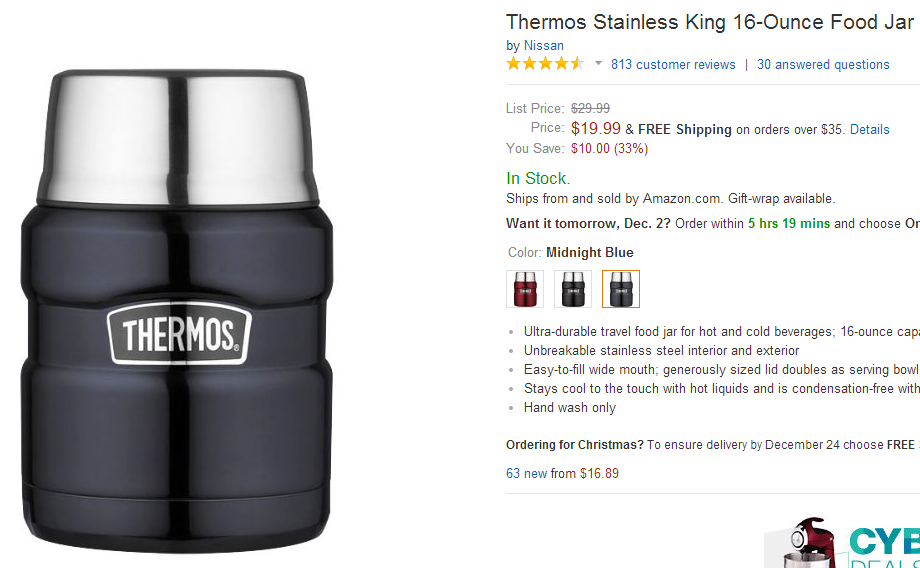Click the Hand wash only bullet
The width and height of the screenshot is (920, 568).
(x=569, y=407)
